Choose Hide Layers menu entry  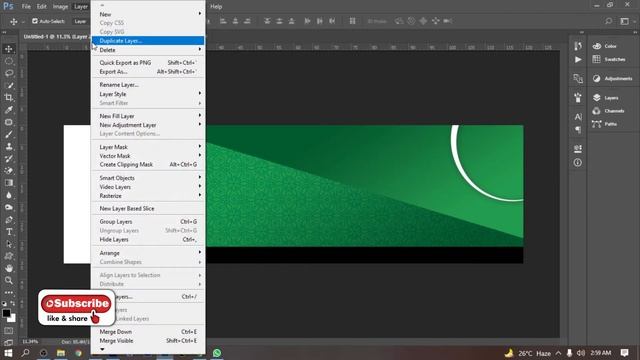(148, 240)
